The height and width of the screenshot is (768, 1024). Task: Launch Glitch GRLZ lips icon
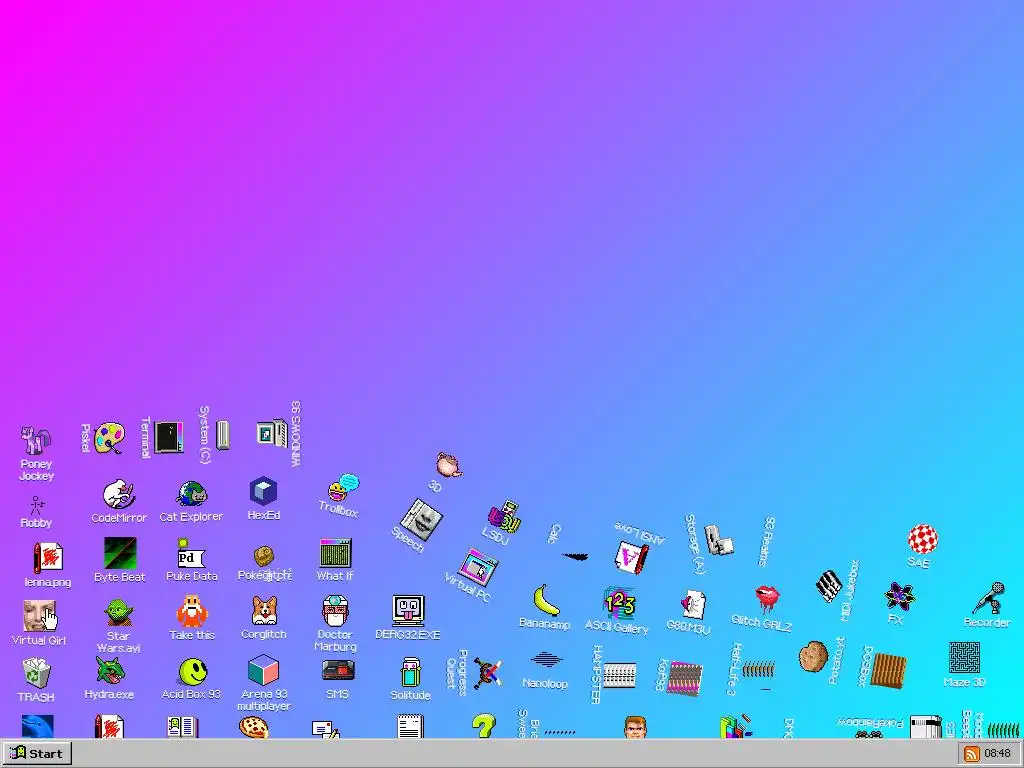coord(767,599)
